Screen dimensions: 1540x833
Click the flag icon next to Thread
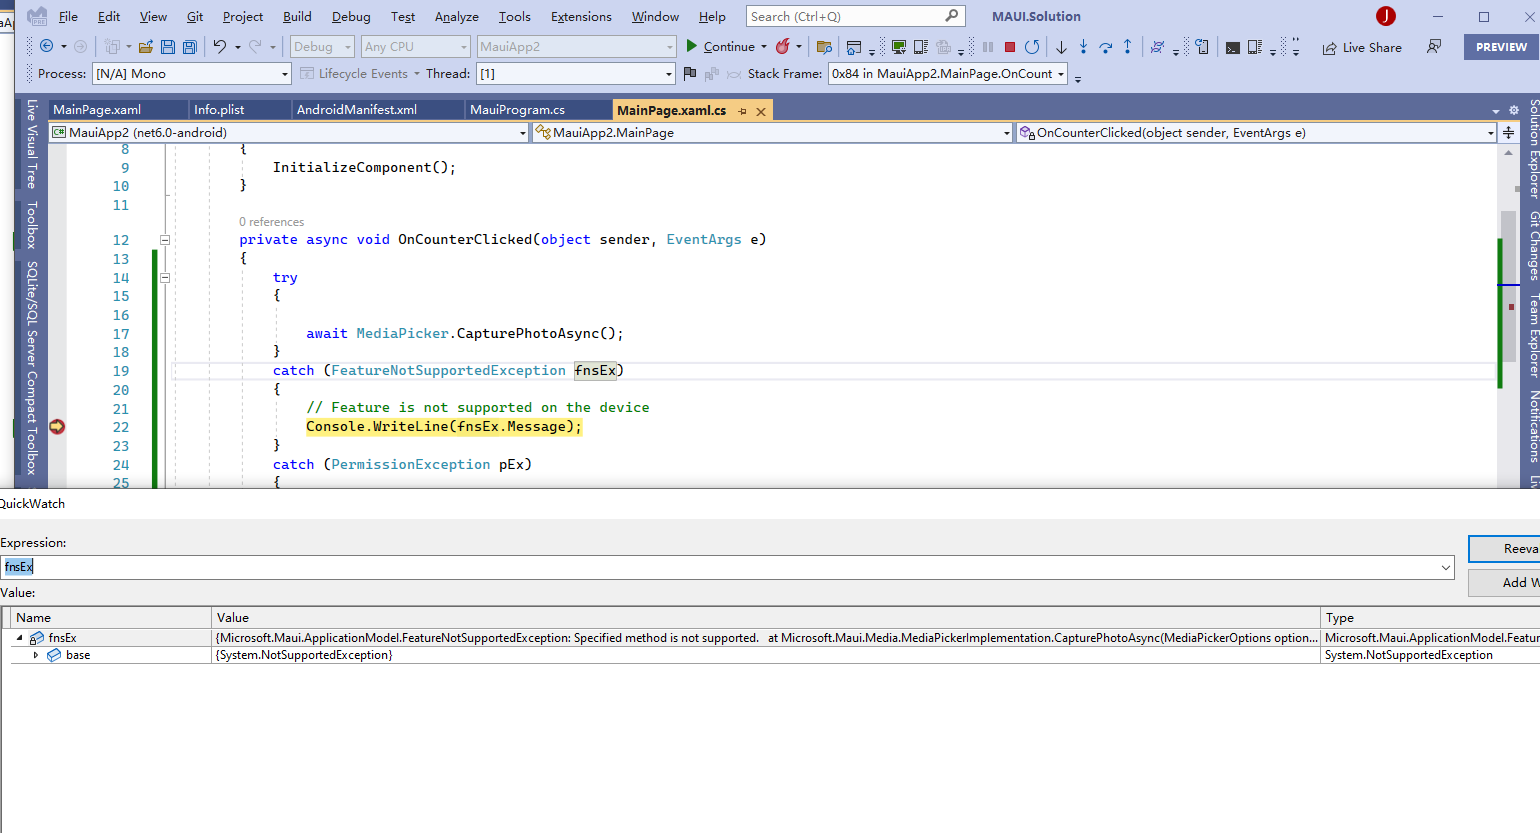(x=690, y=73)
